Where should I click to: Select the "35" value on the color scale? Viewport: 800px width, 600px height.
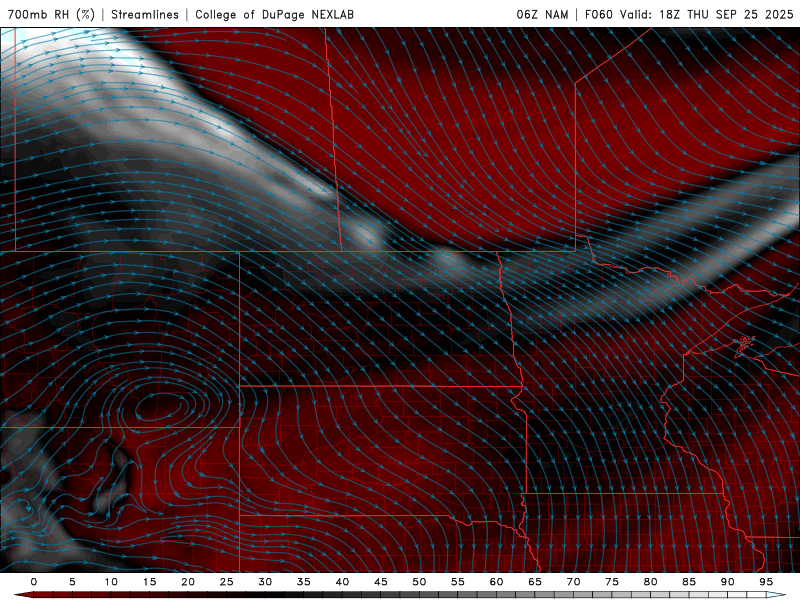coord(304,582)
